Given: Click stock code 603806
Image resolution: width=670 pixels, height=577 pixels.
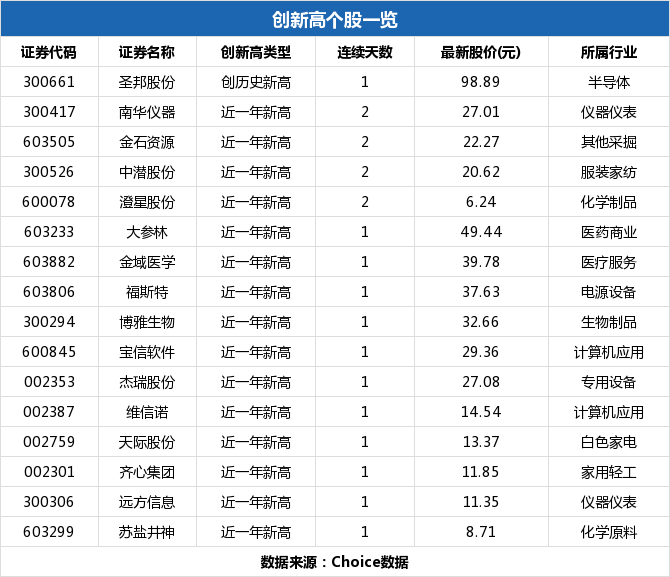Looking at the screenshot, I should (49, 292).
